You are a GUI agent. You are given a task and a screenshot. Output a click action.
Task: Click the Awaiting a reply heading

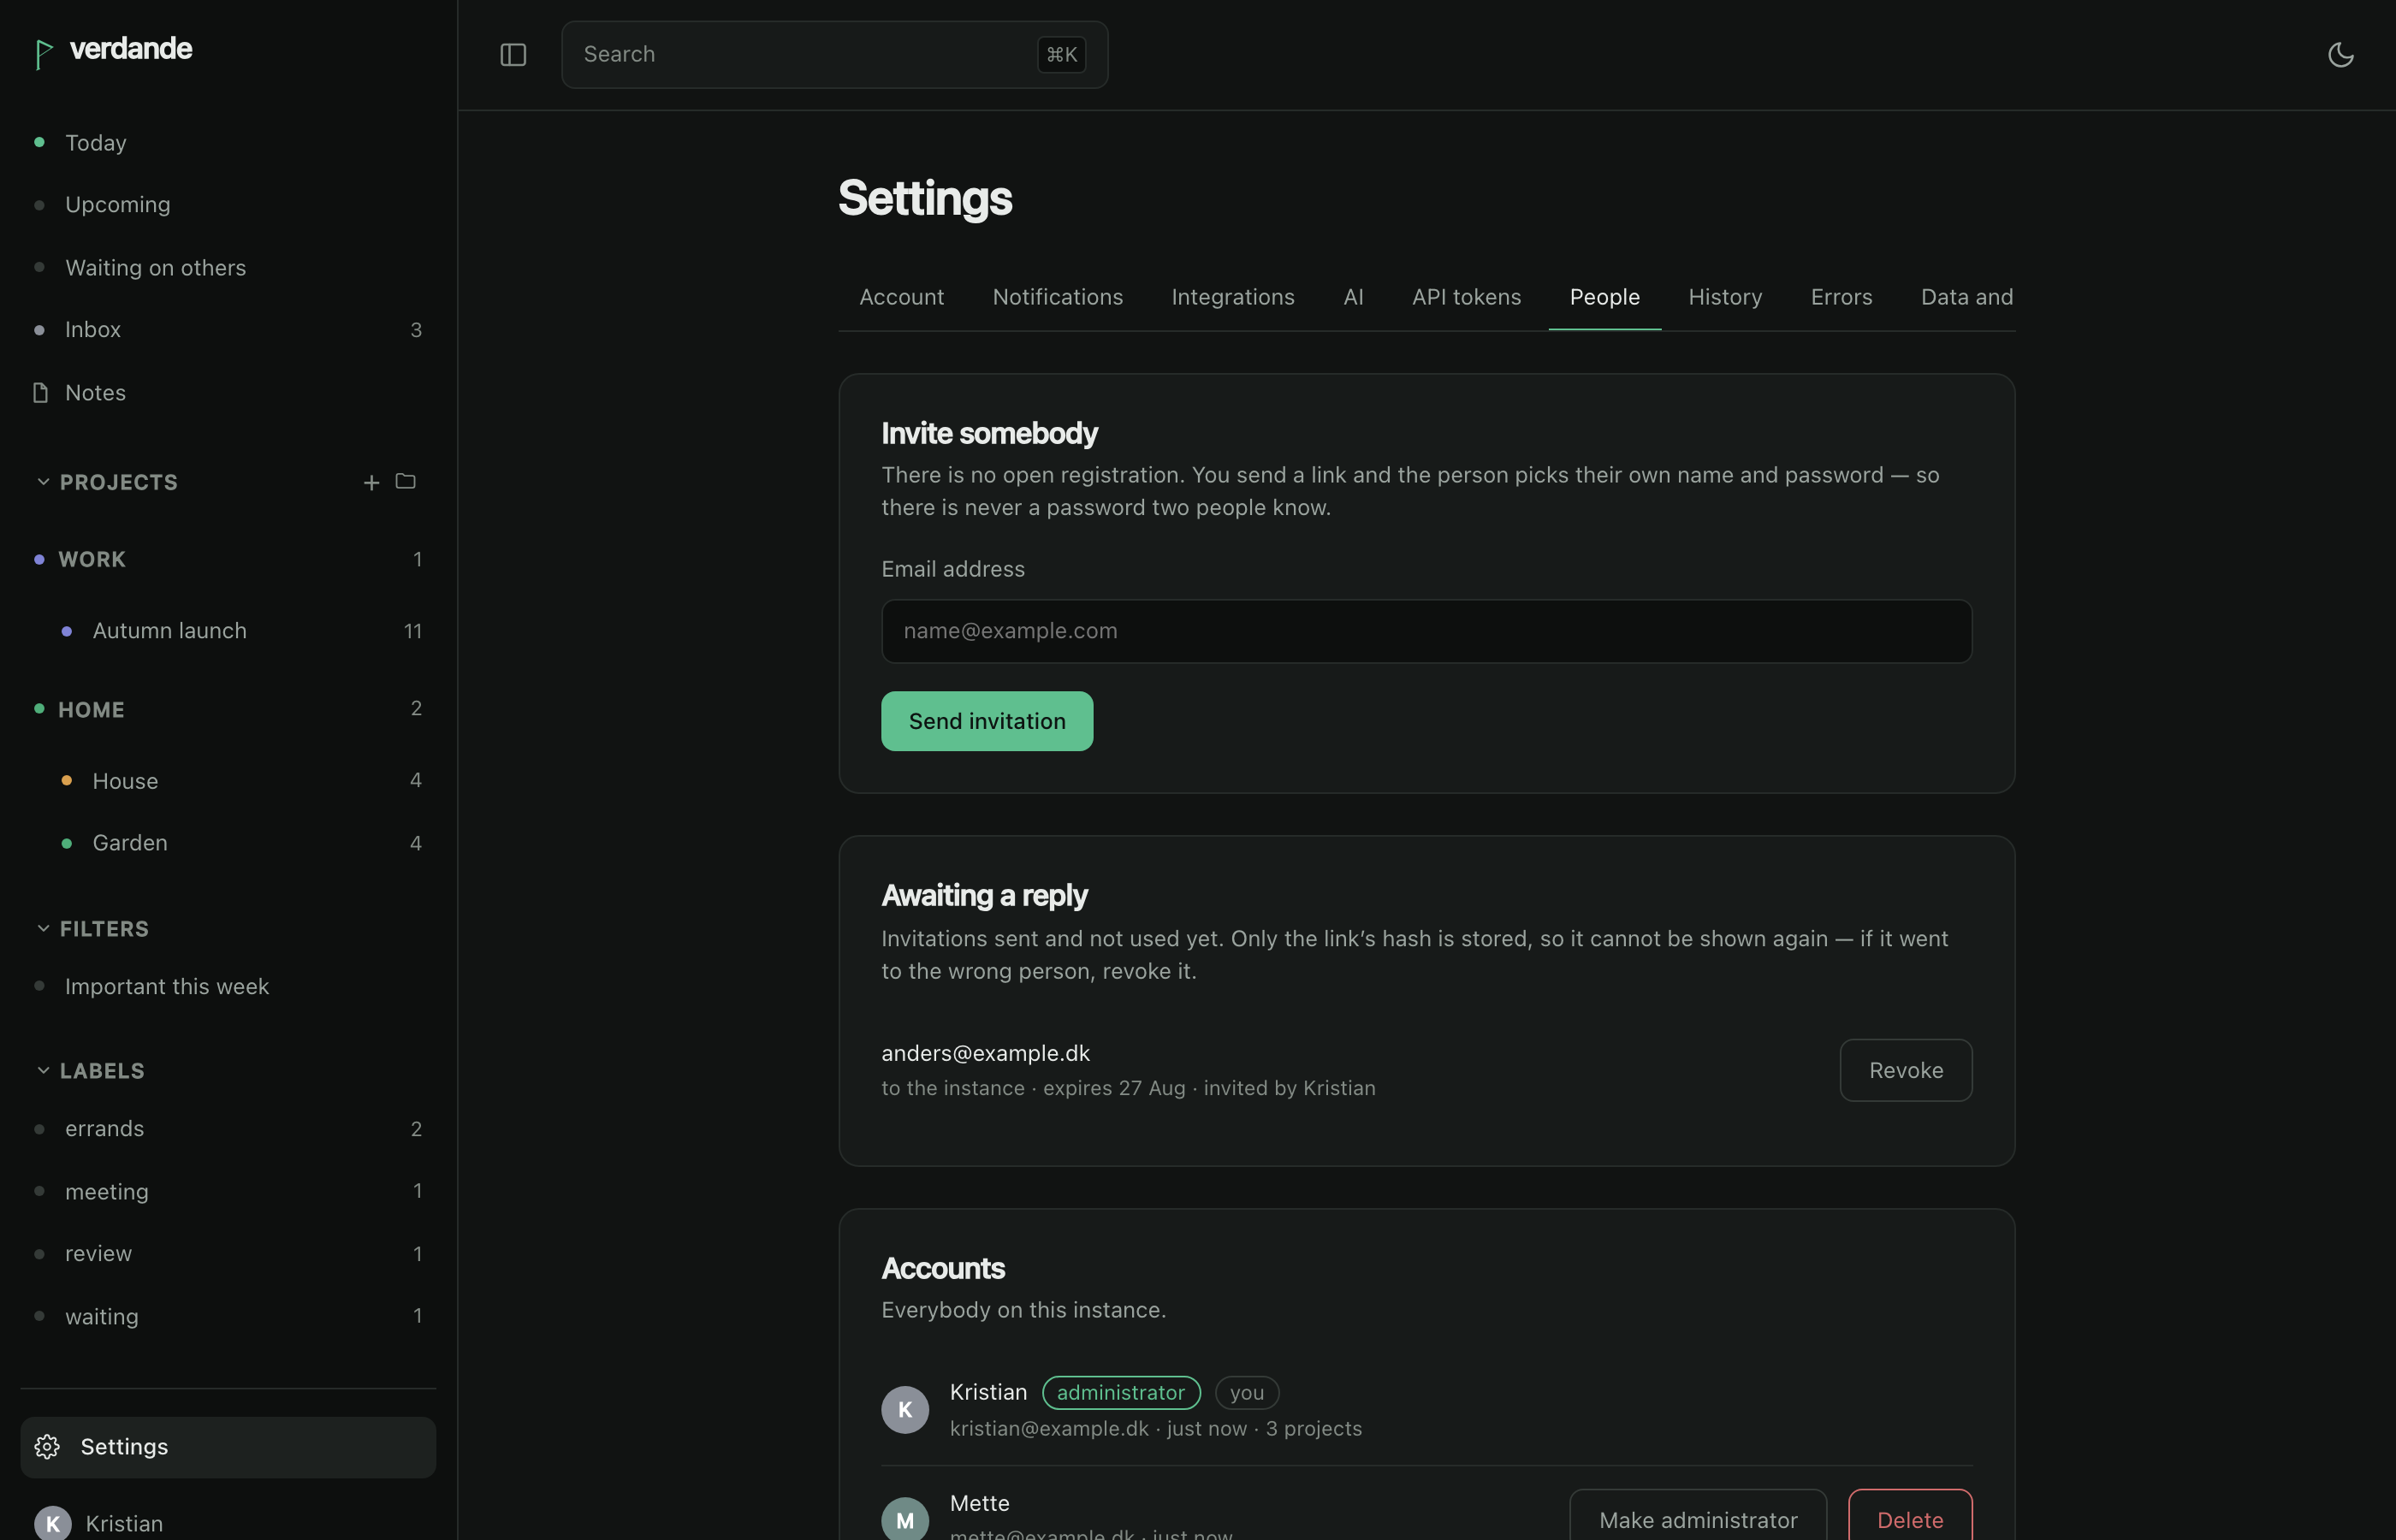tap(984, 896)
